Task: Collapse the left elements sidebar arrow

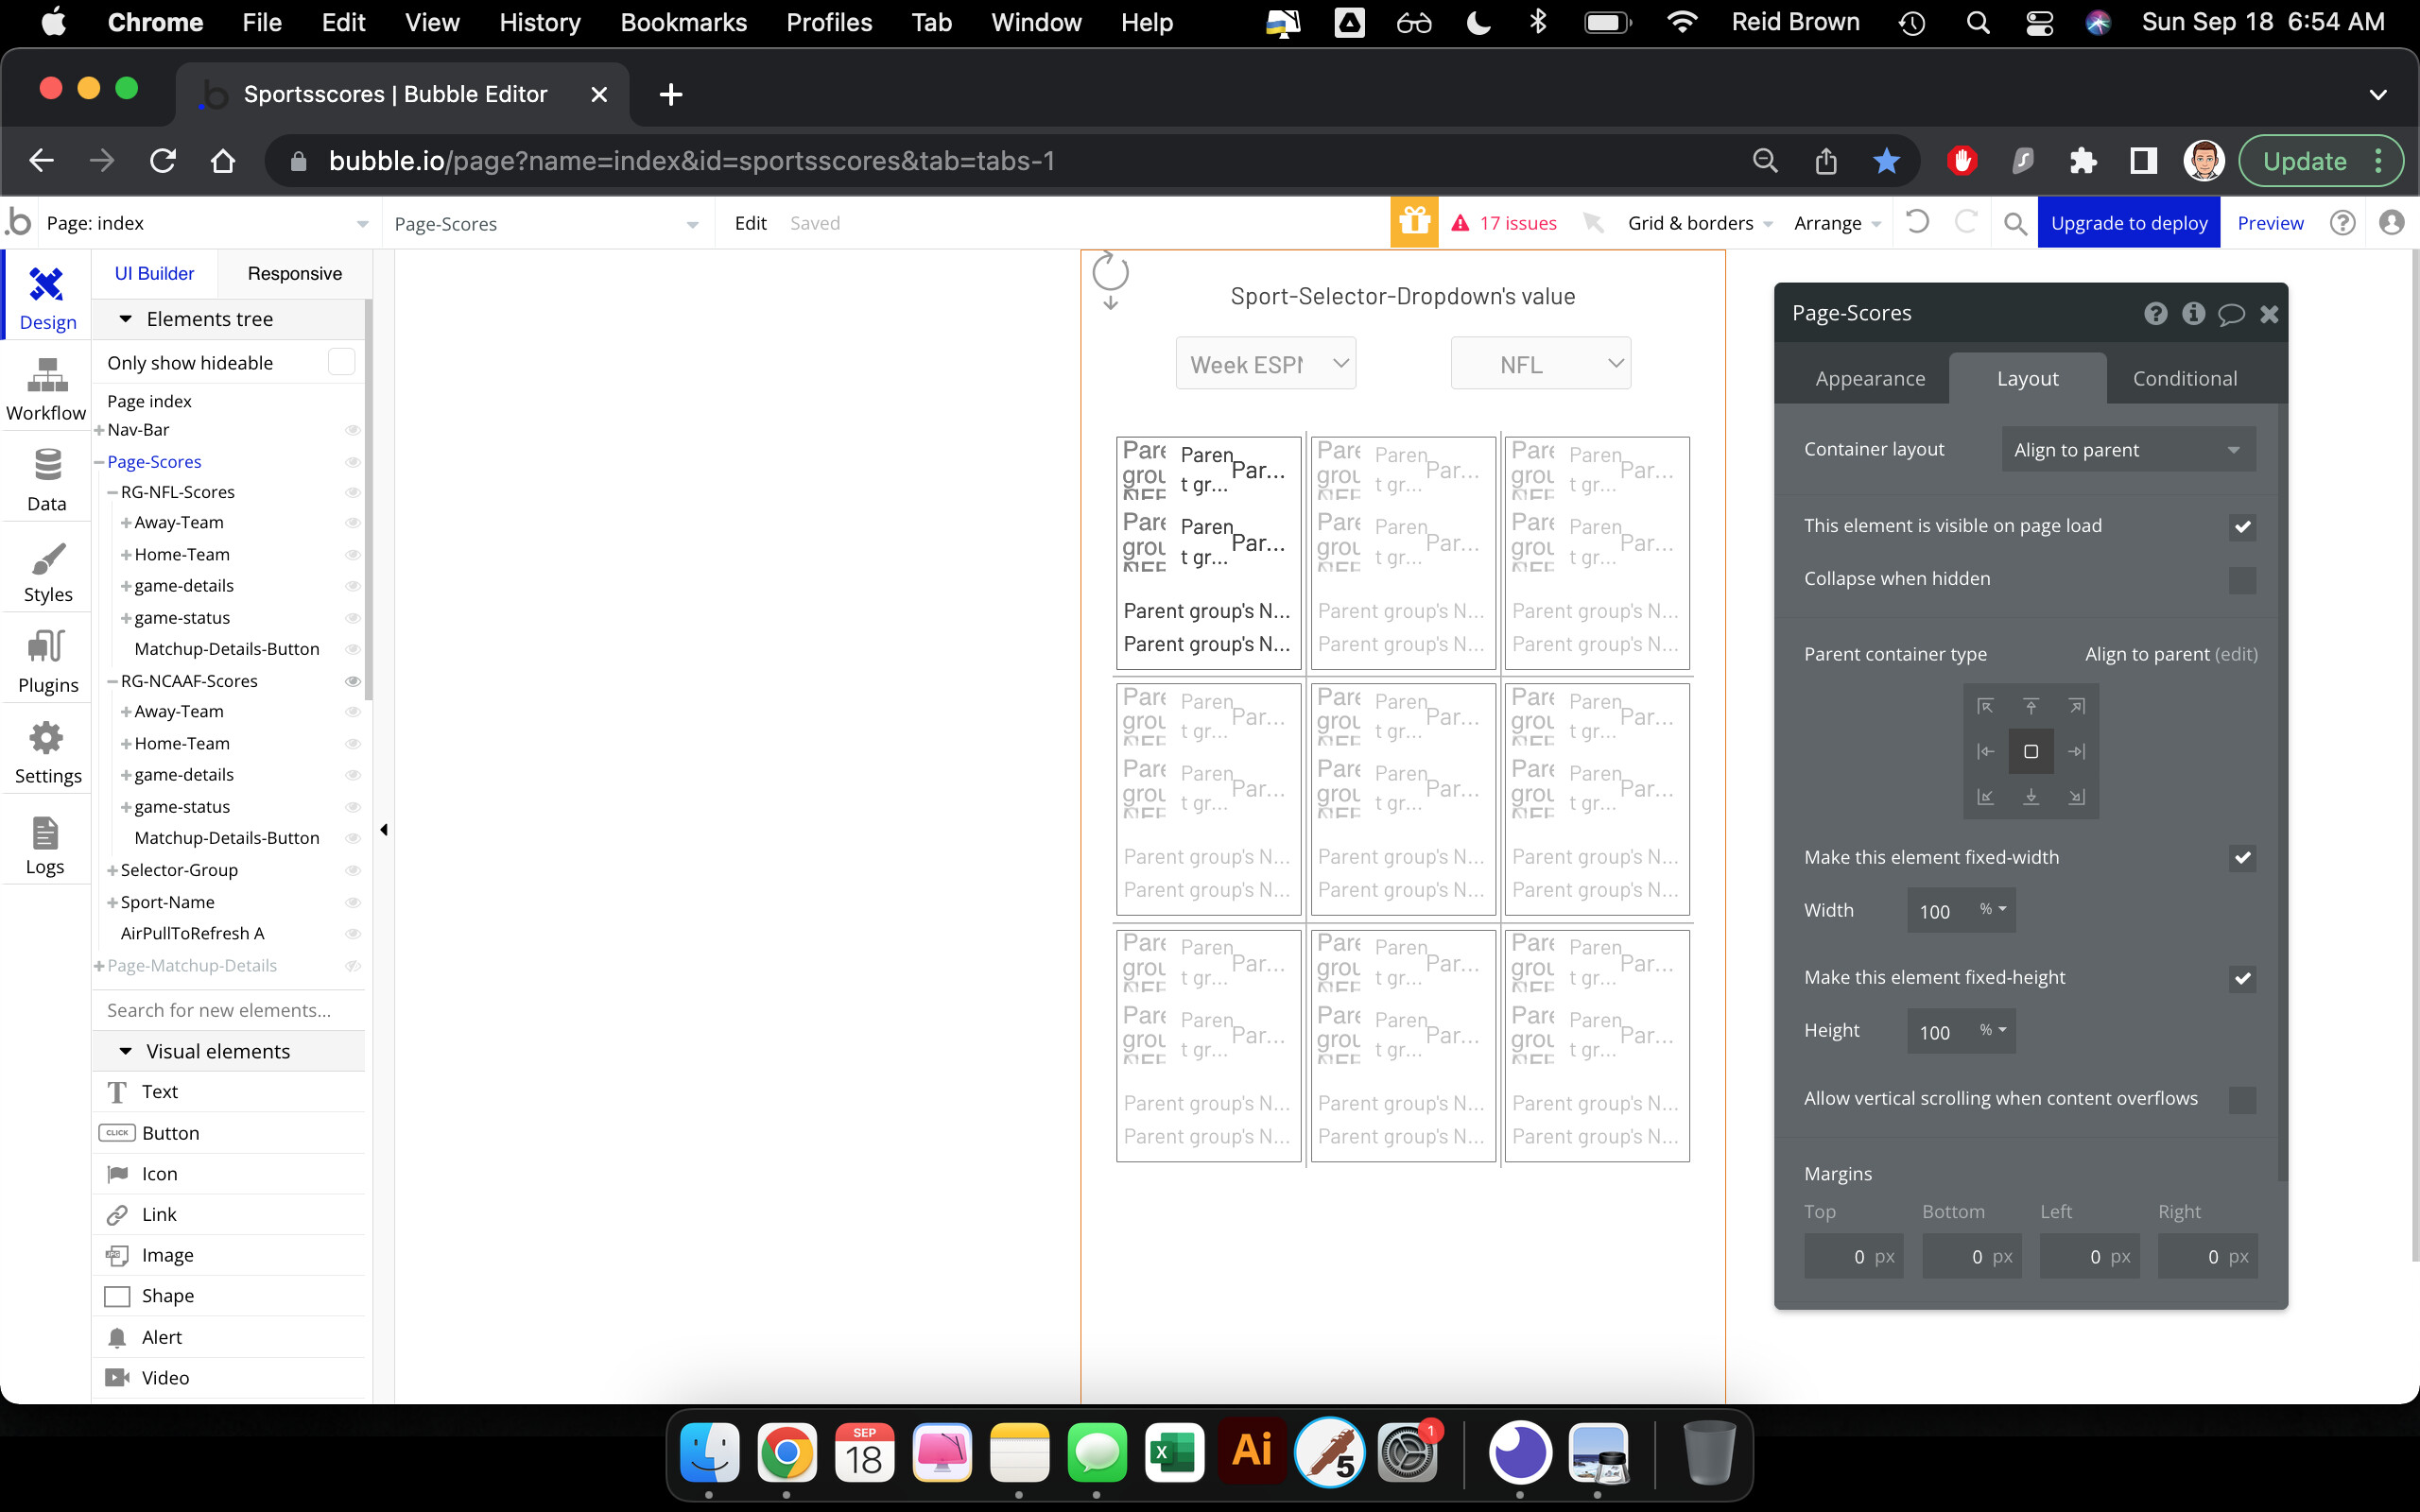Action: 384,830
